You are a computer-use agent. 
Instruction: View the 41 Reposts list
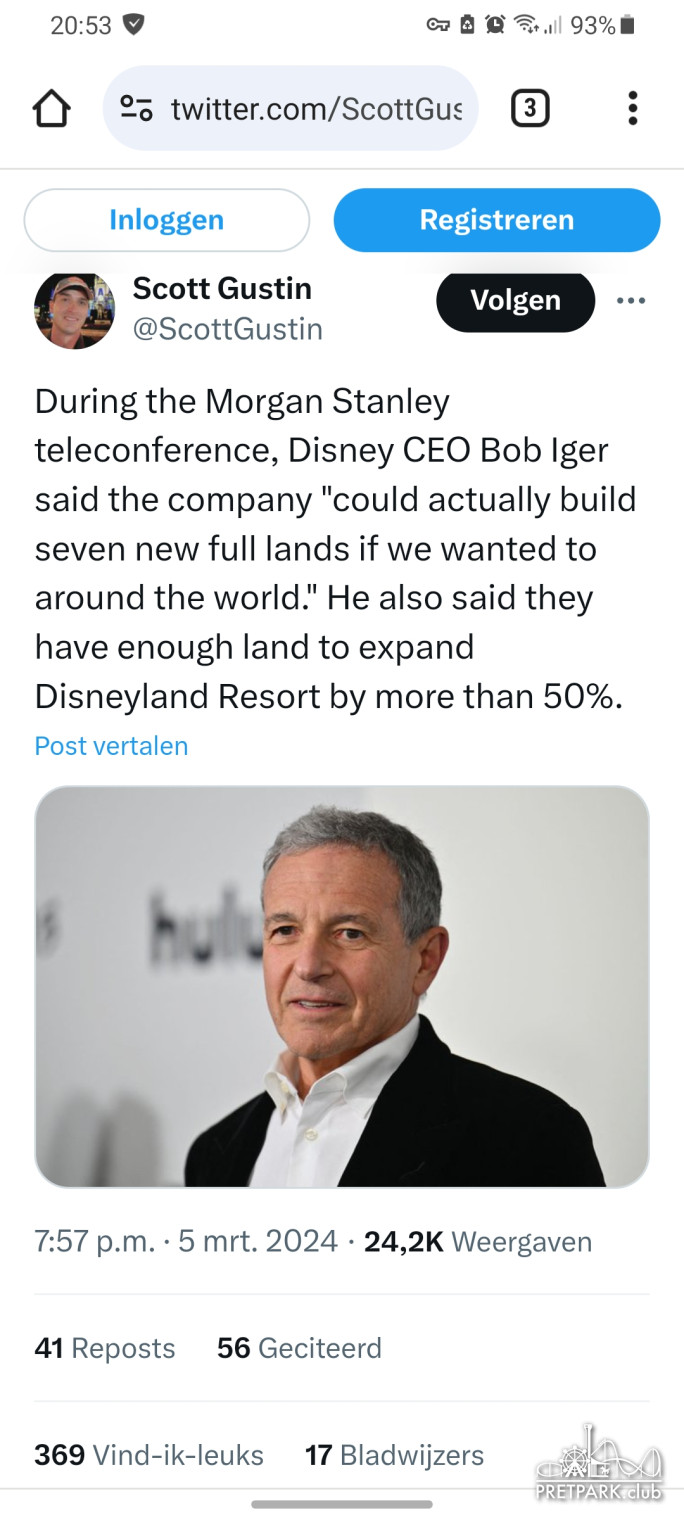[105, 1348]
